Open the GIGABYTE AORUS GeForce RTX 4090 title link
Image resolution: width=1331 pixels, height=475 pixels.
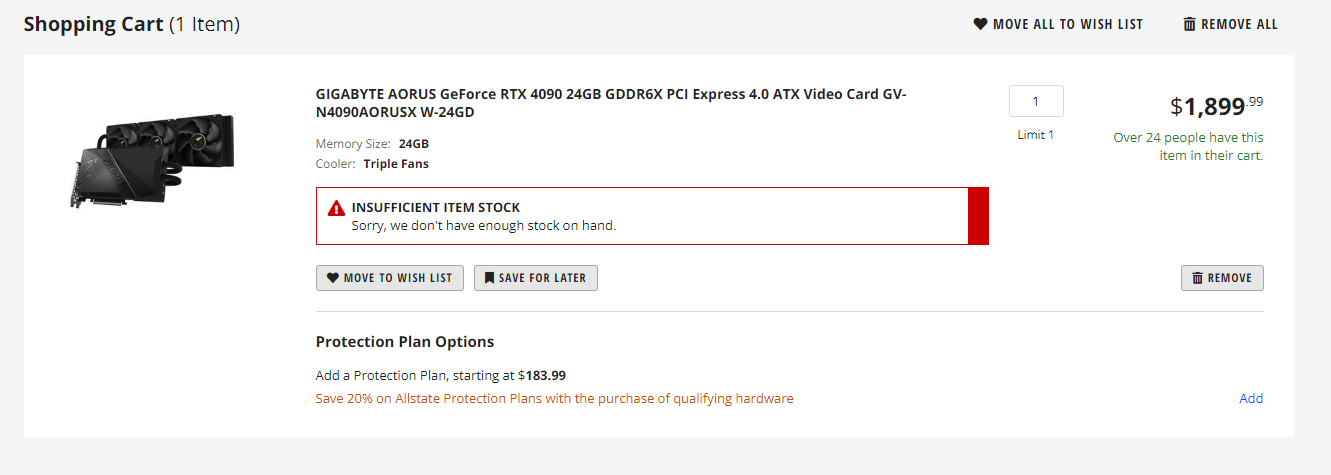(611, 103)
